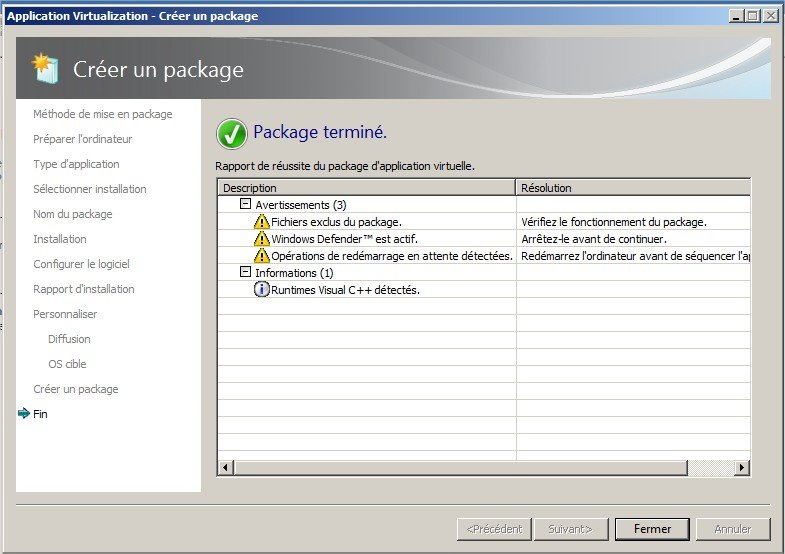Click the green checkmark success icon
Screen dimensions: 785x554
coord(231,133)
